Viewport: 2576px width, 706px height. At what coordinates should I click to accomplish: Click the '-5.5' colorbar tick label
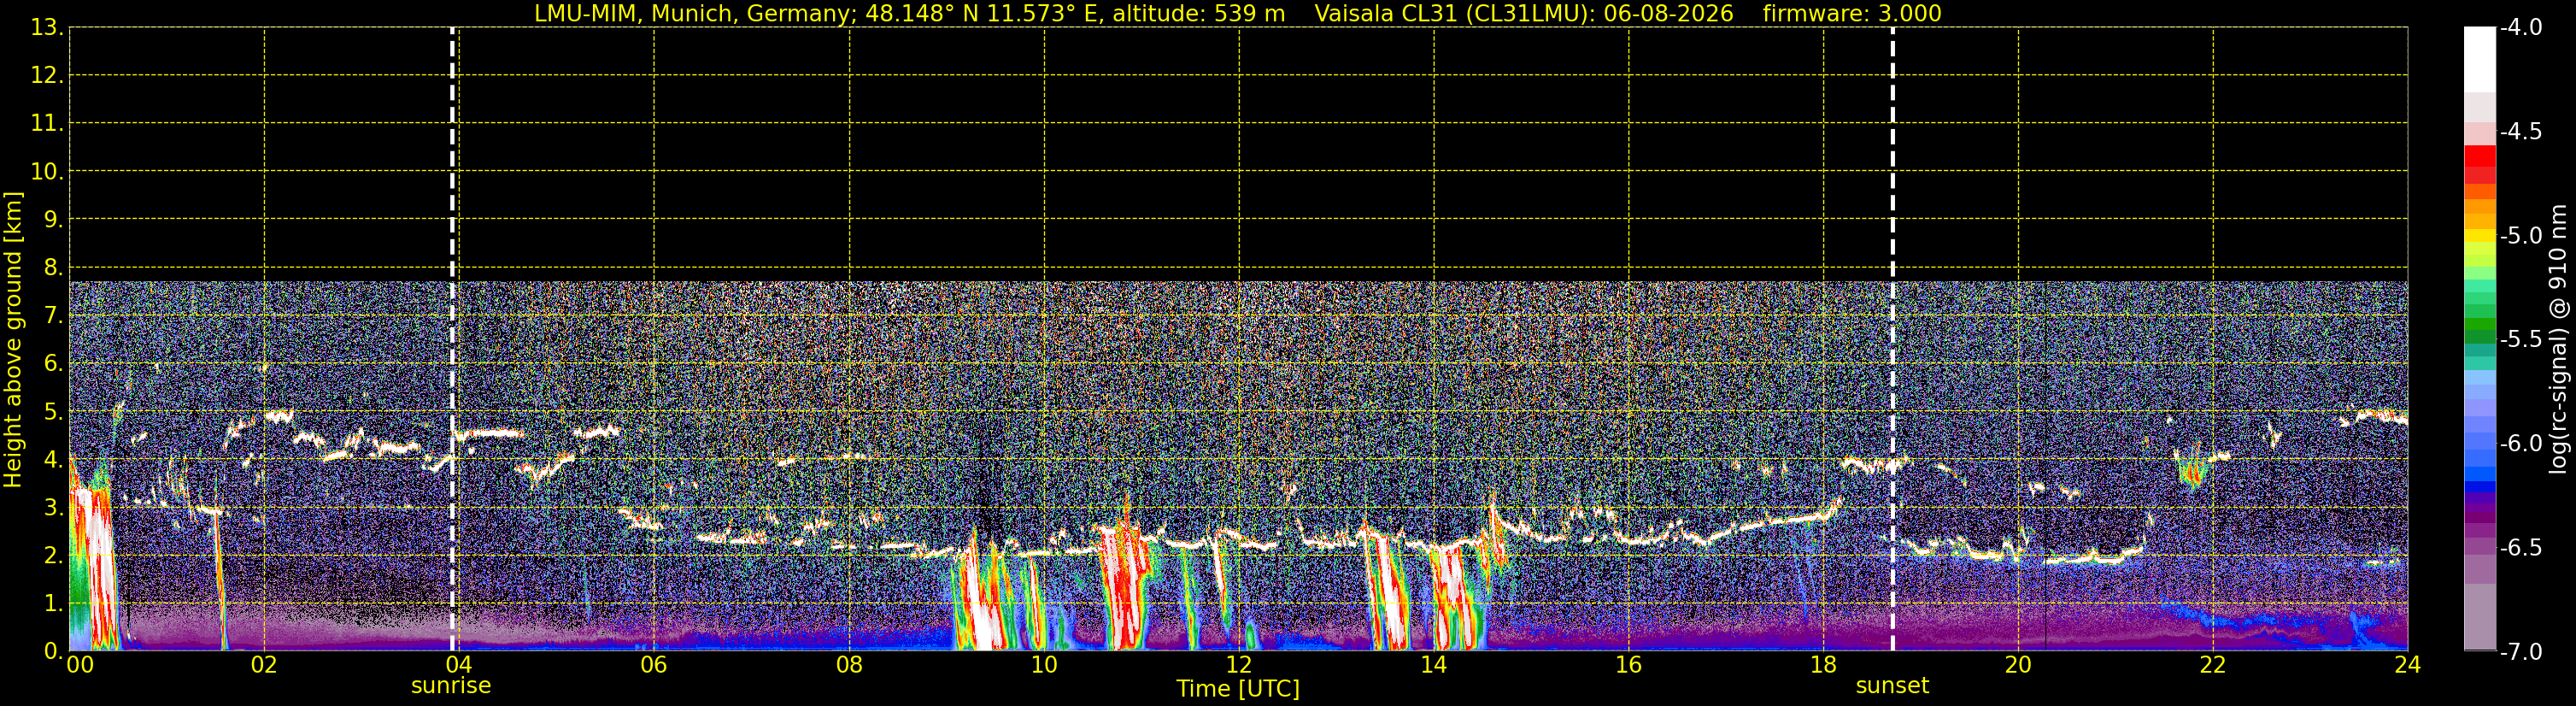coord(2521,340)
